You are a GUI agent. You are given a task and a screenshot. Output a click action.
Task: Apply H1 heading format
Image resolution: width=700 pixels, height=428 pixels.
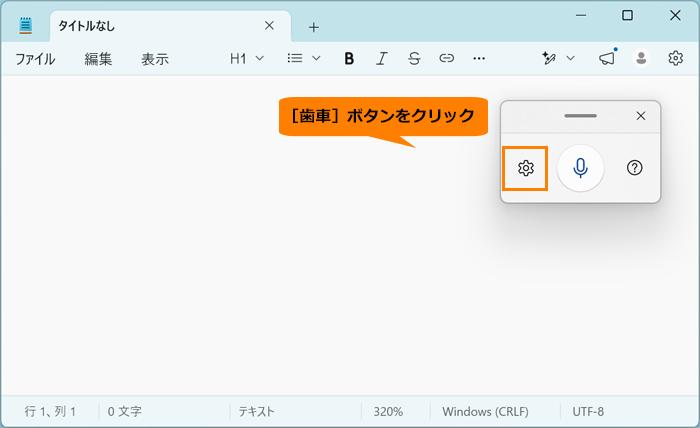coord(238,58)
